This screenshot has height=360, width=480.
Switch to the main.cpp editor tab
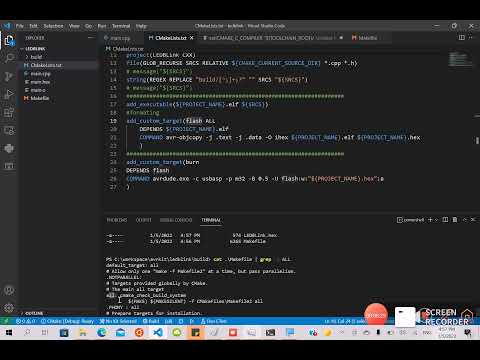[120, 38]
